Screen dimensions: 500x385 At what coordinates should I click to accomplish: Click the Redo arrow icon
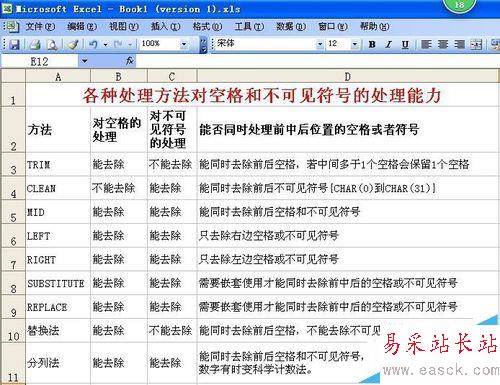click(x=118, y=44)
